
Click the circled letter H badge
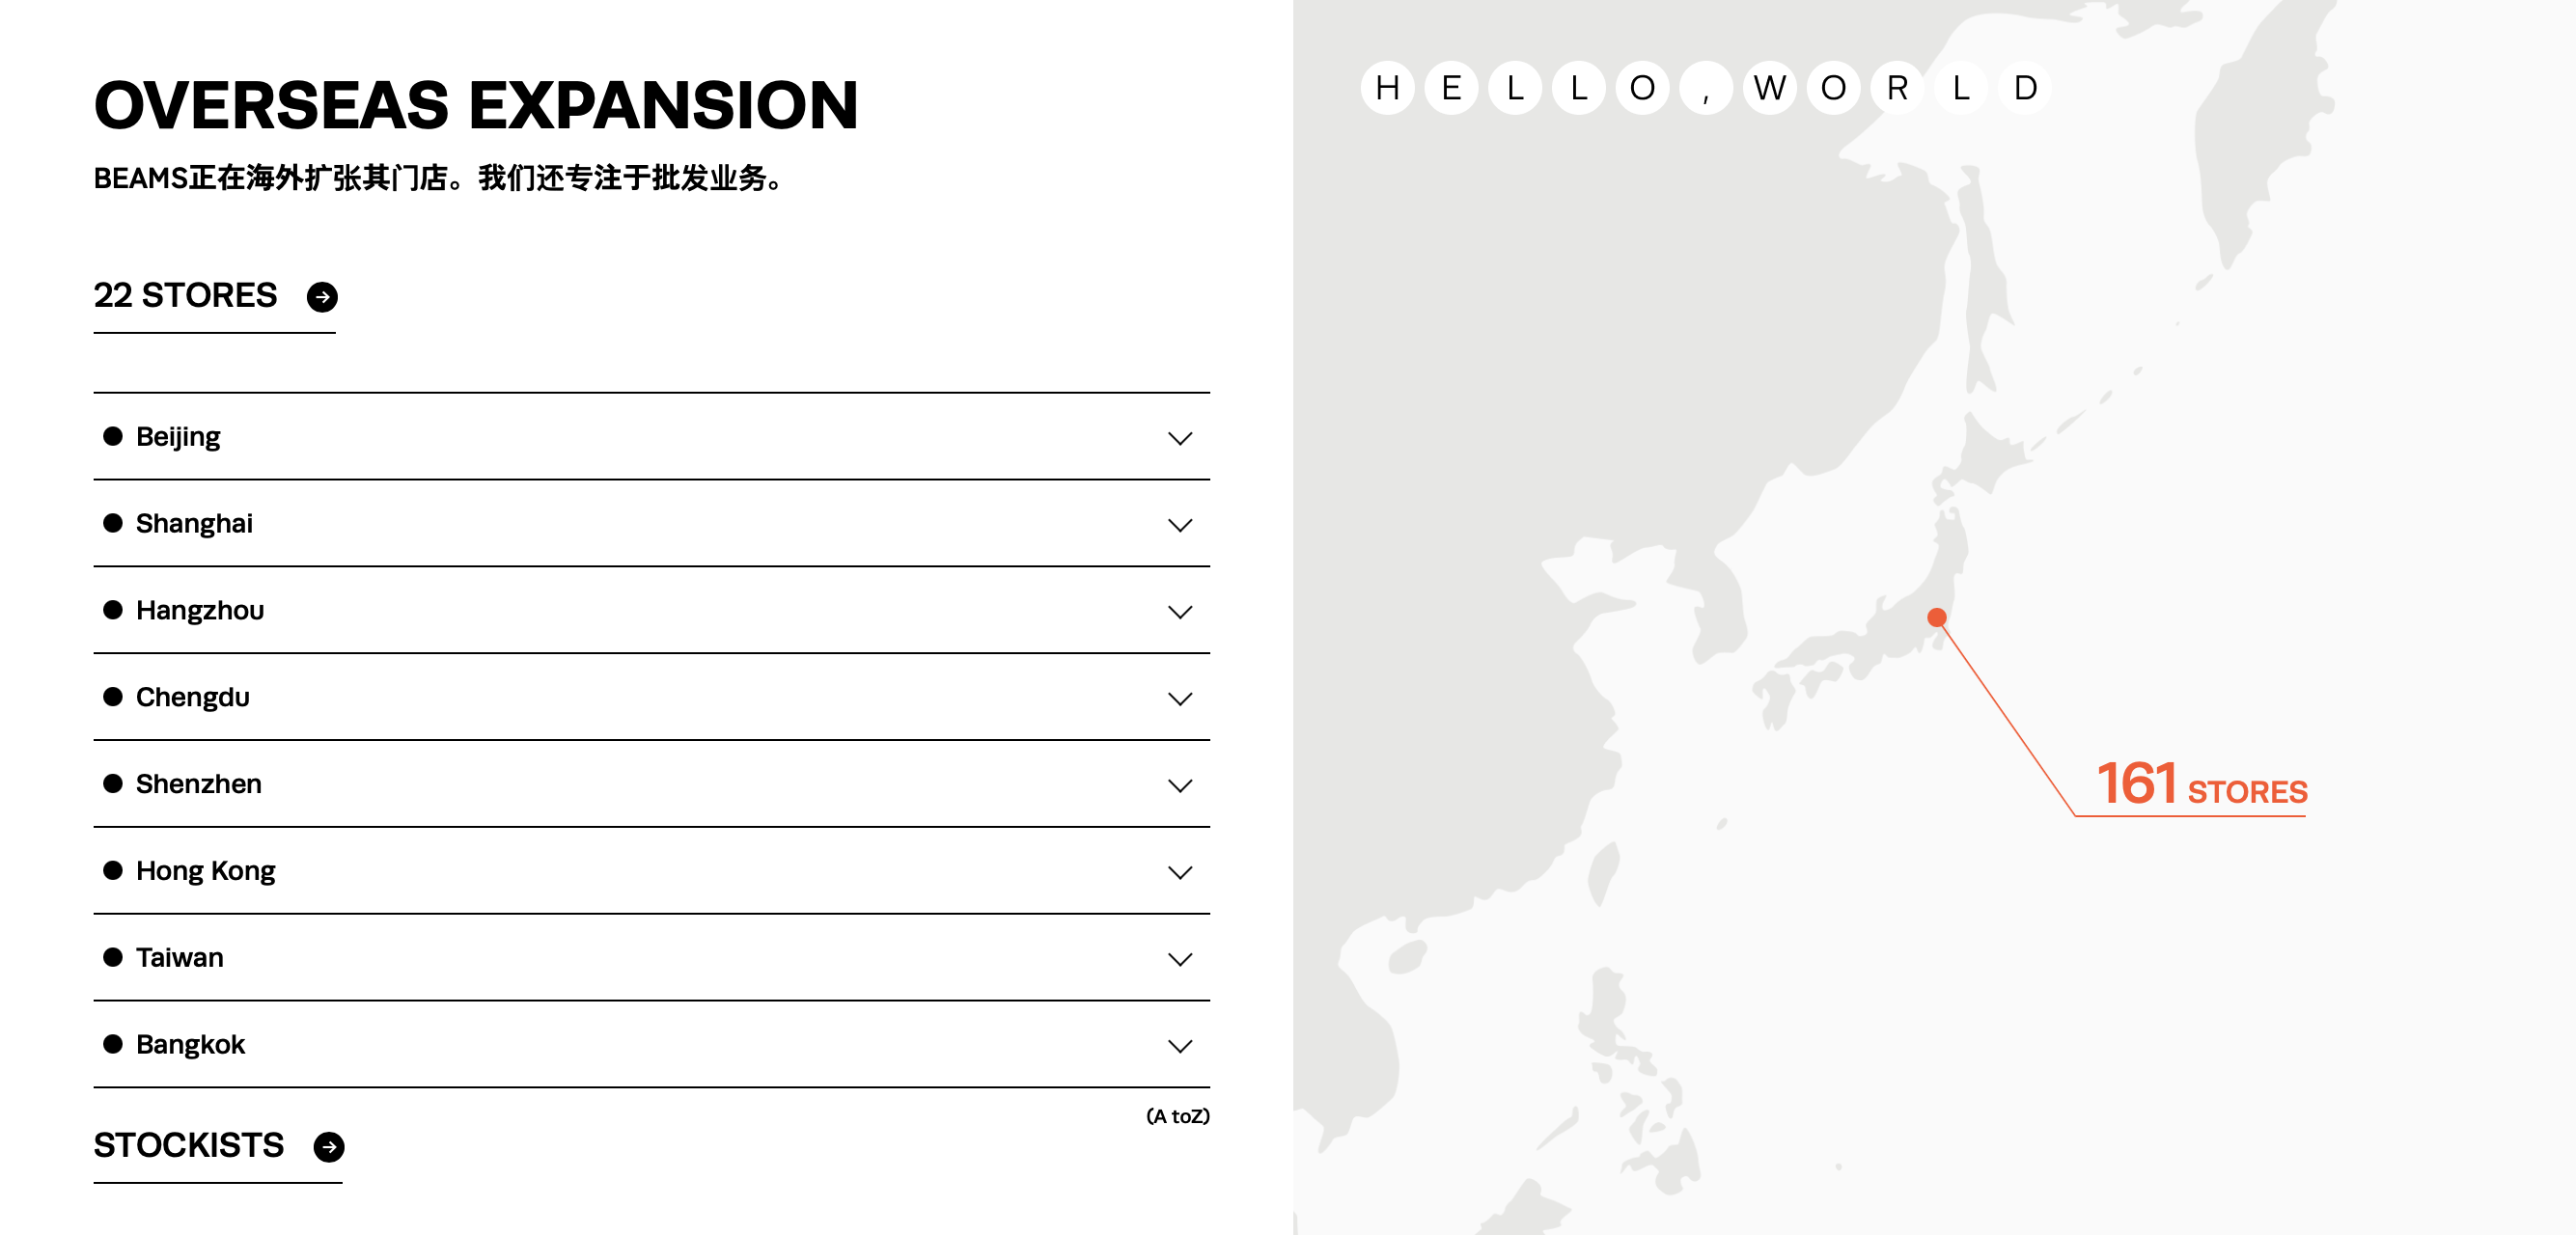click(x=1387, y=88)
